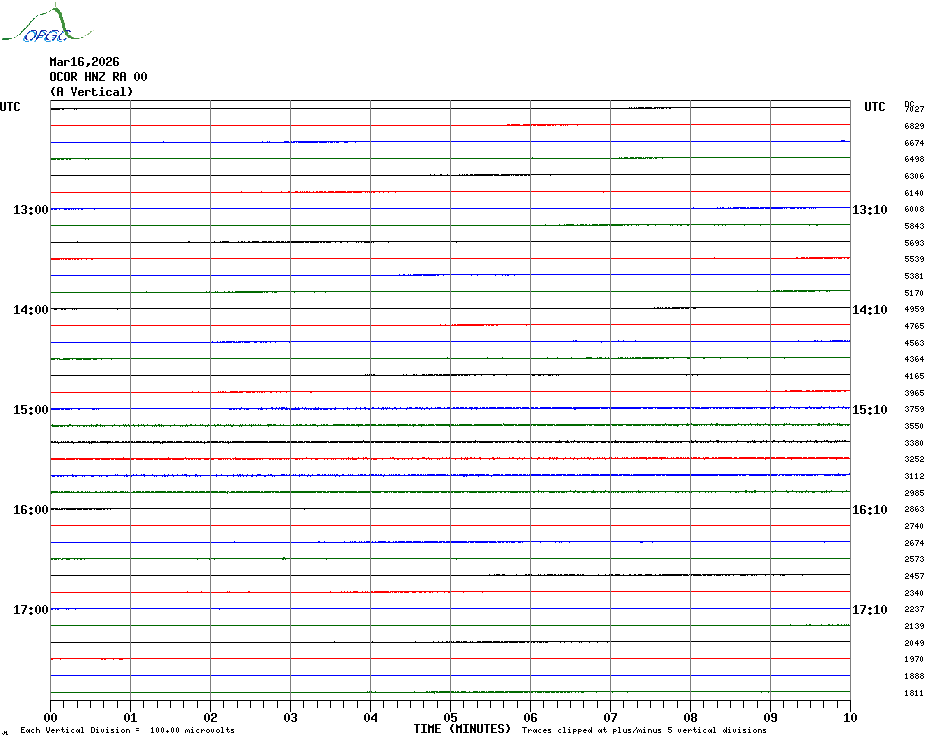Click the station label OCOR HNZ RA 00
This screenshot has width=930, height=744.
[x=98, y=77]
